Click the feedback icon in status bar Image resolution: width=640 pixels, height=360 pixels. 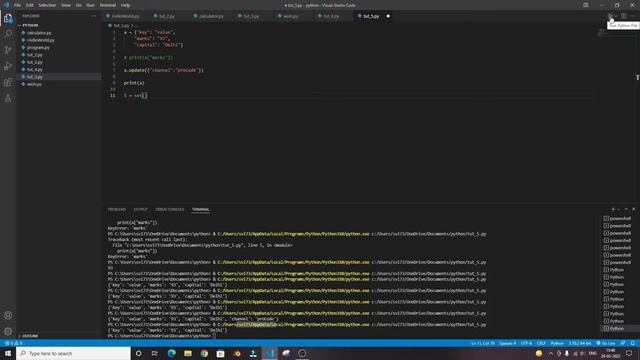623,343
